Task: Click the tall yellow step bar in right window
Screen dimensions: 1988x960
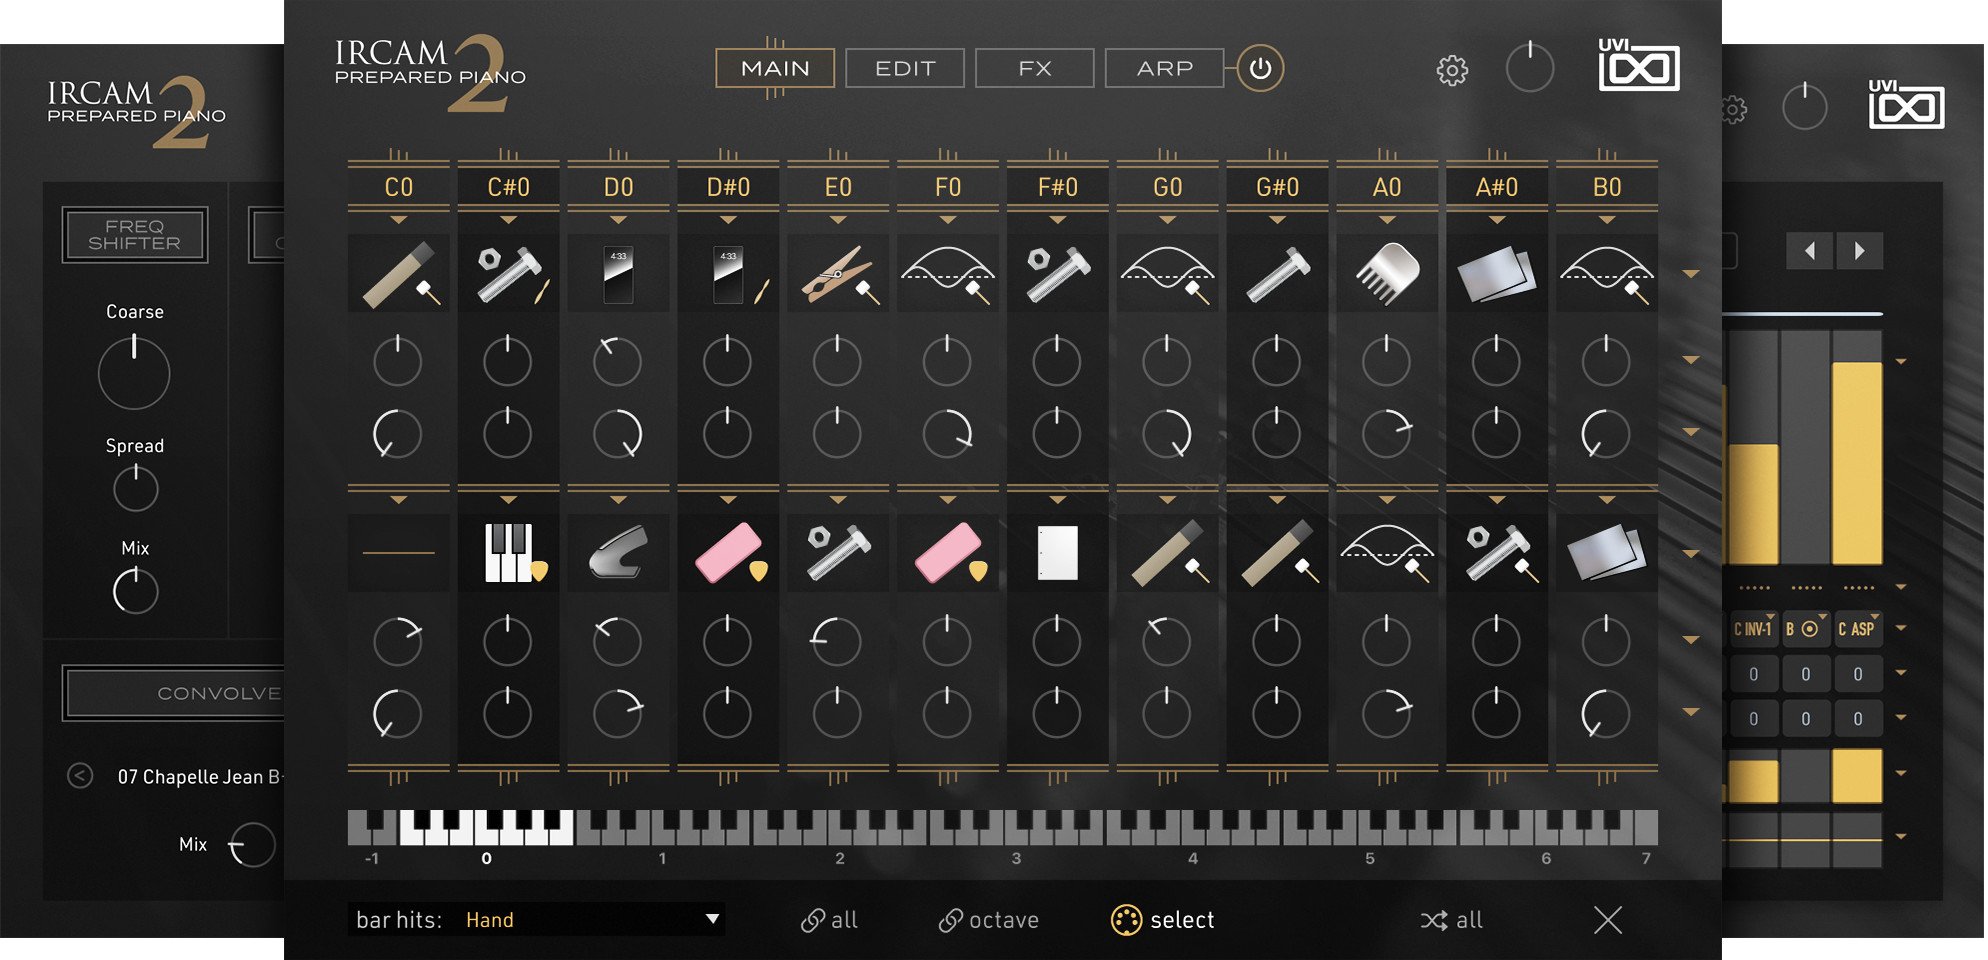Action: click(x=1857, y=463)
